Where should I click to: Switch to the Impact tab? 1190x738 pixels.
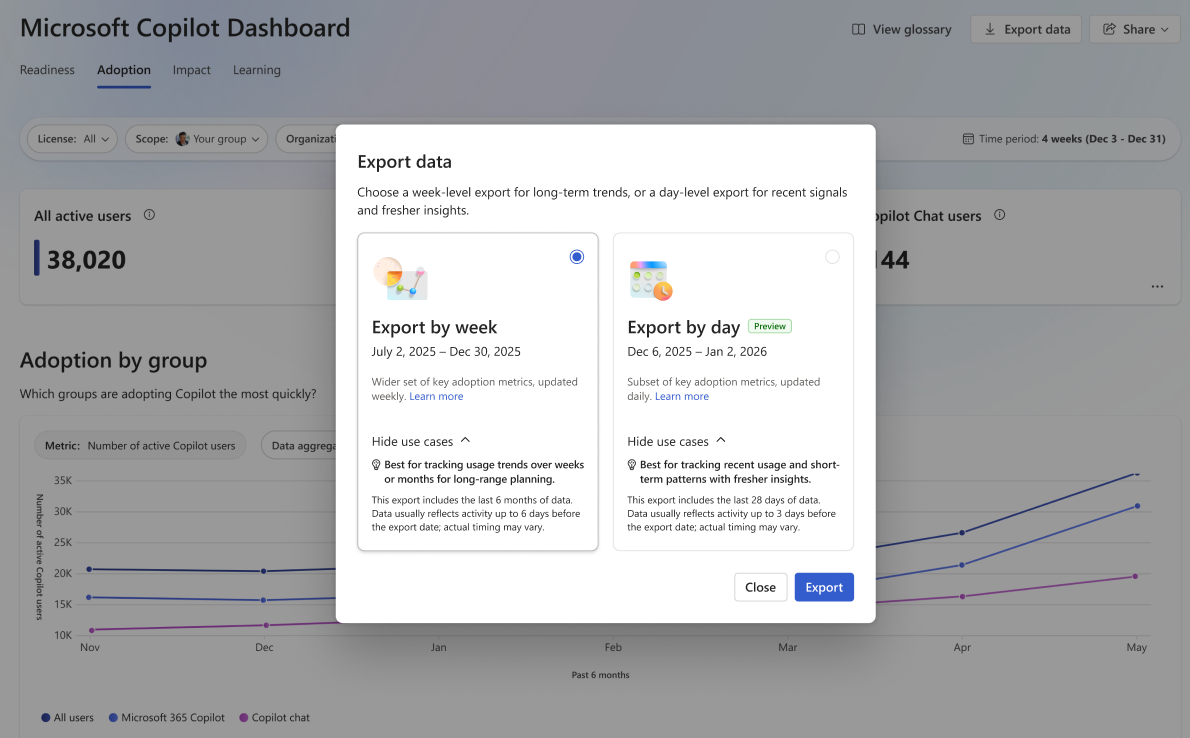tap(191, 70)
